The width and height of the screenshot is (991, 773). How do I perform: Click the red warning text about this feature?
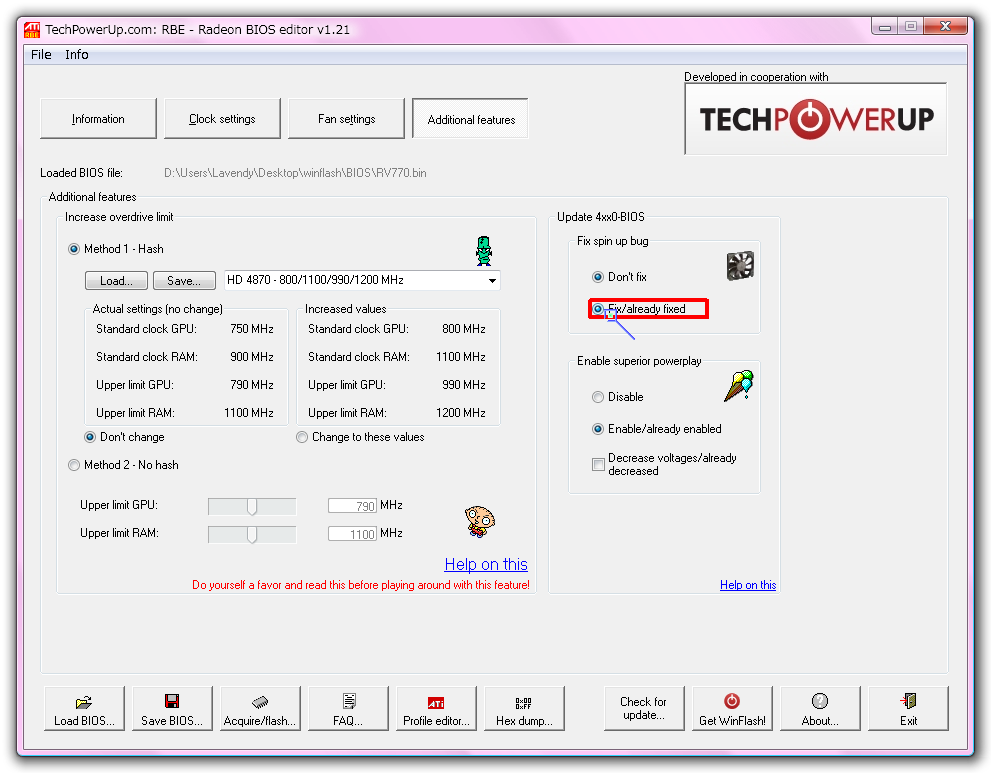[x=361, y=585]
